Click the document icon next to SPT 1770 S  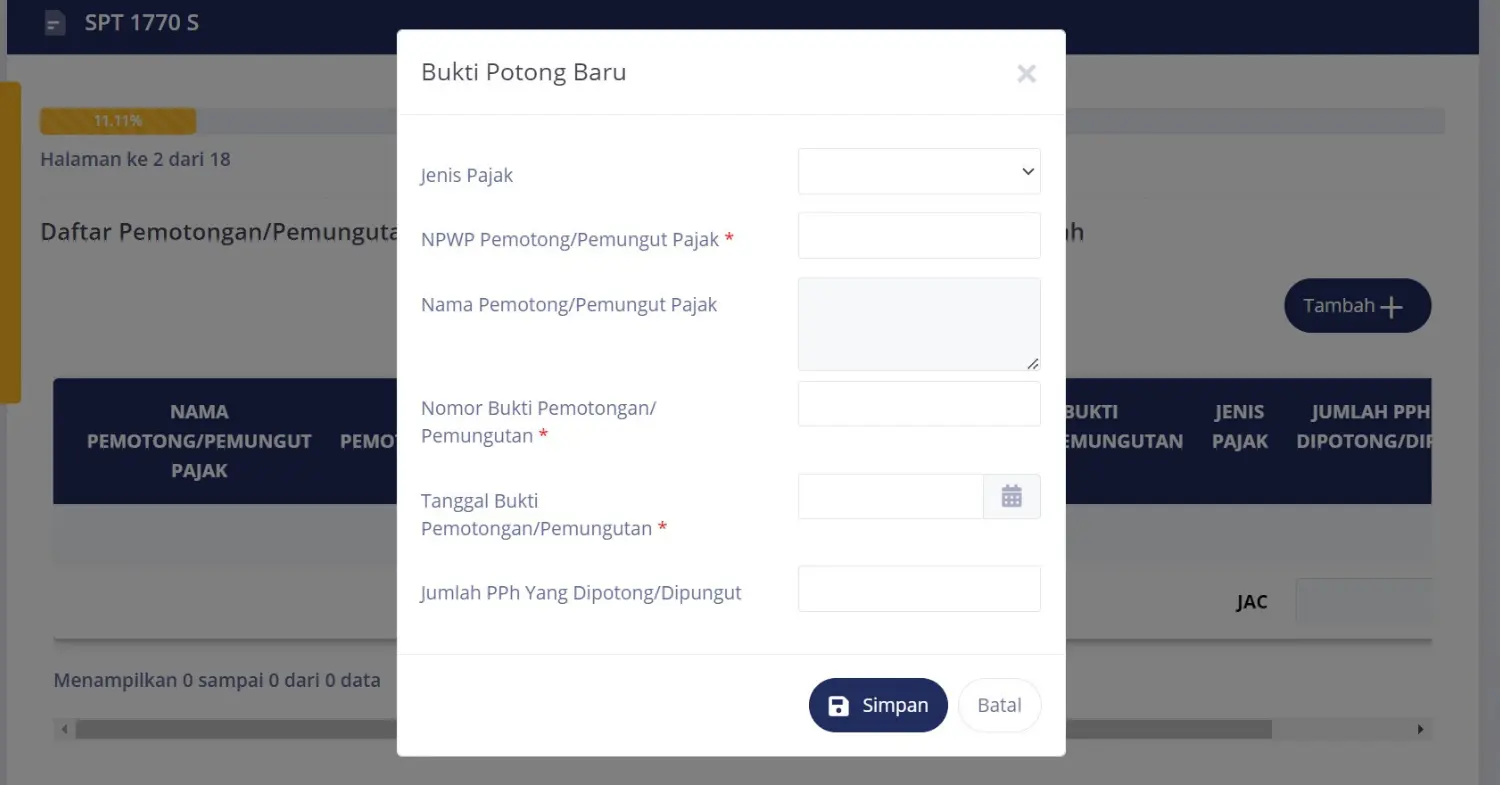click(x=54, y=21)
